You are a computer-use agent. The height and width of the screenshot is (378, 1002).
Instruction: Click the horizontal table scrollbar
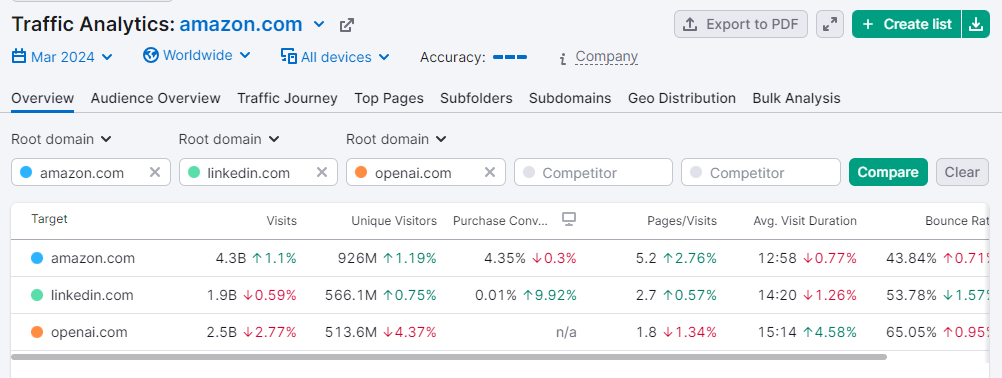point(449,356)
